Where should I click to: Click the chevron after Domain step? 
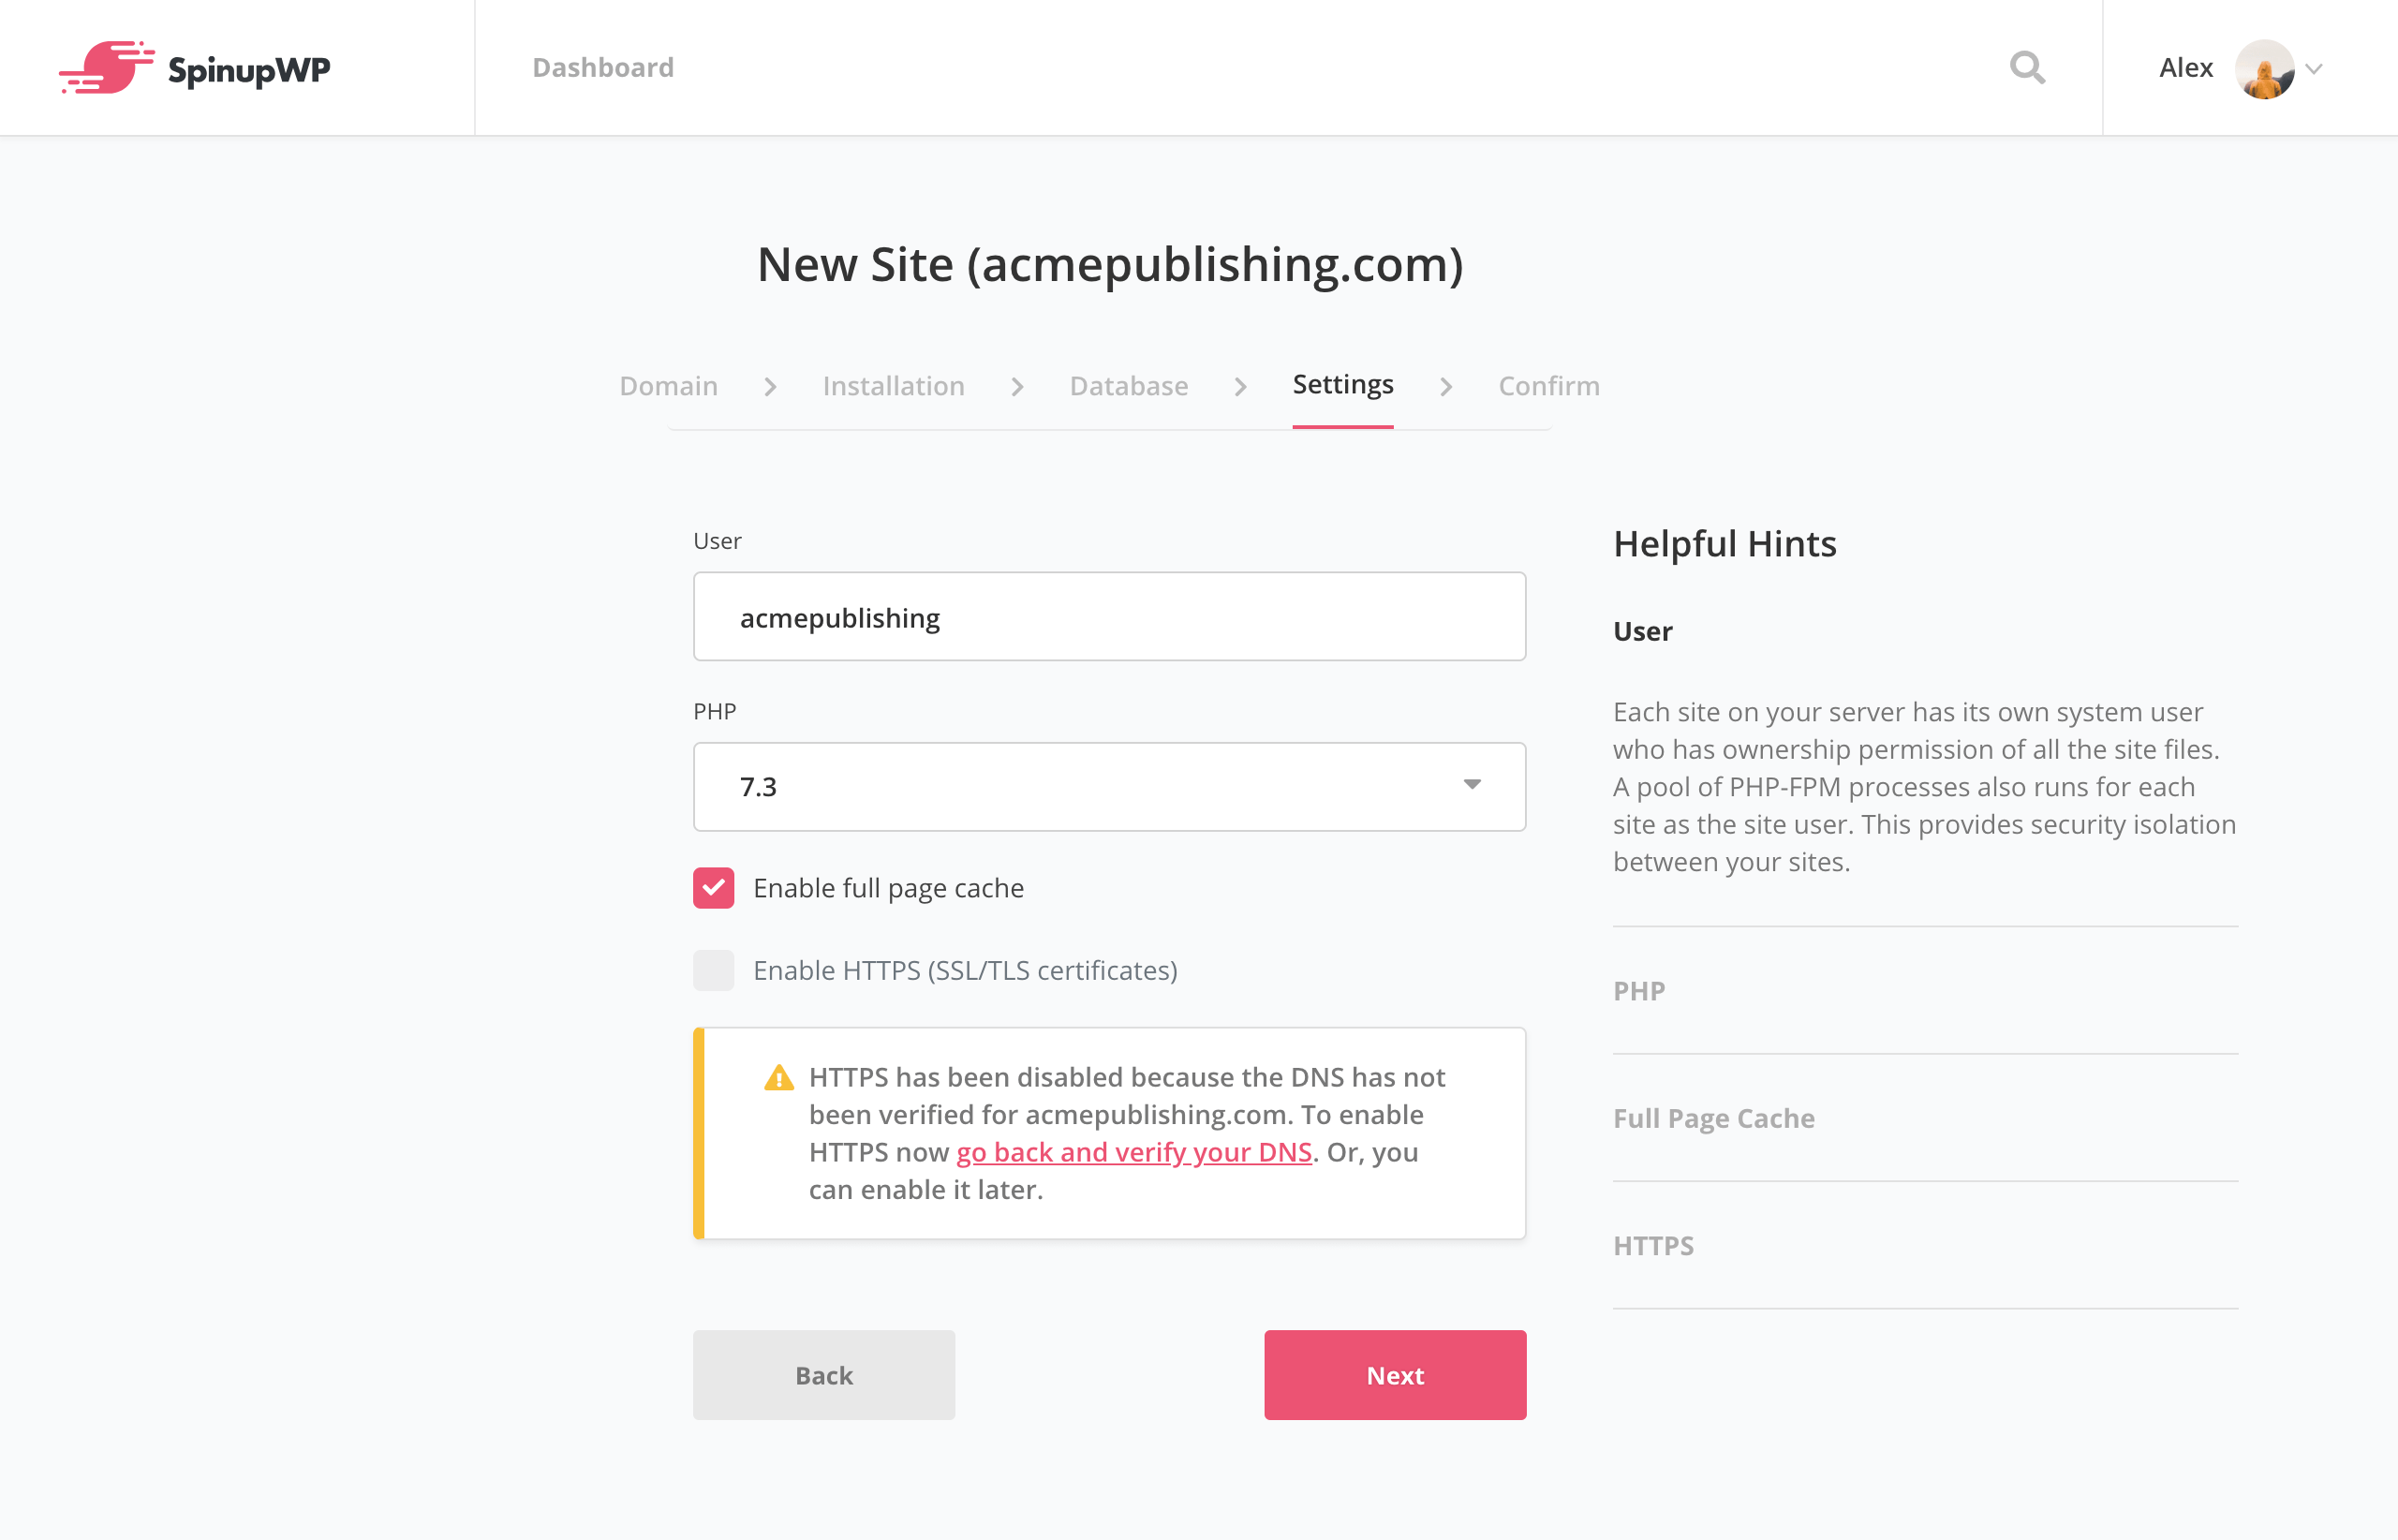(x=770, y=387)
